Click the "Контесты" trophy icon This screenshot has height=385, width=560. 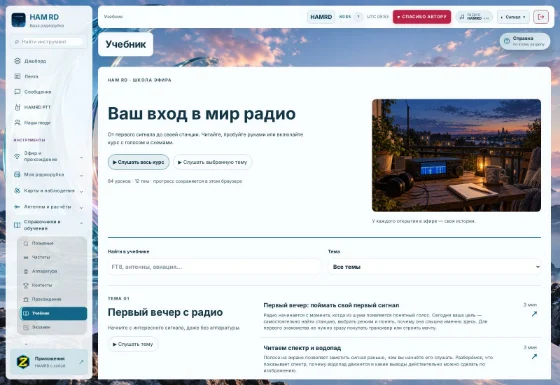click(x=26, y=285)
